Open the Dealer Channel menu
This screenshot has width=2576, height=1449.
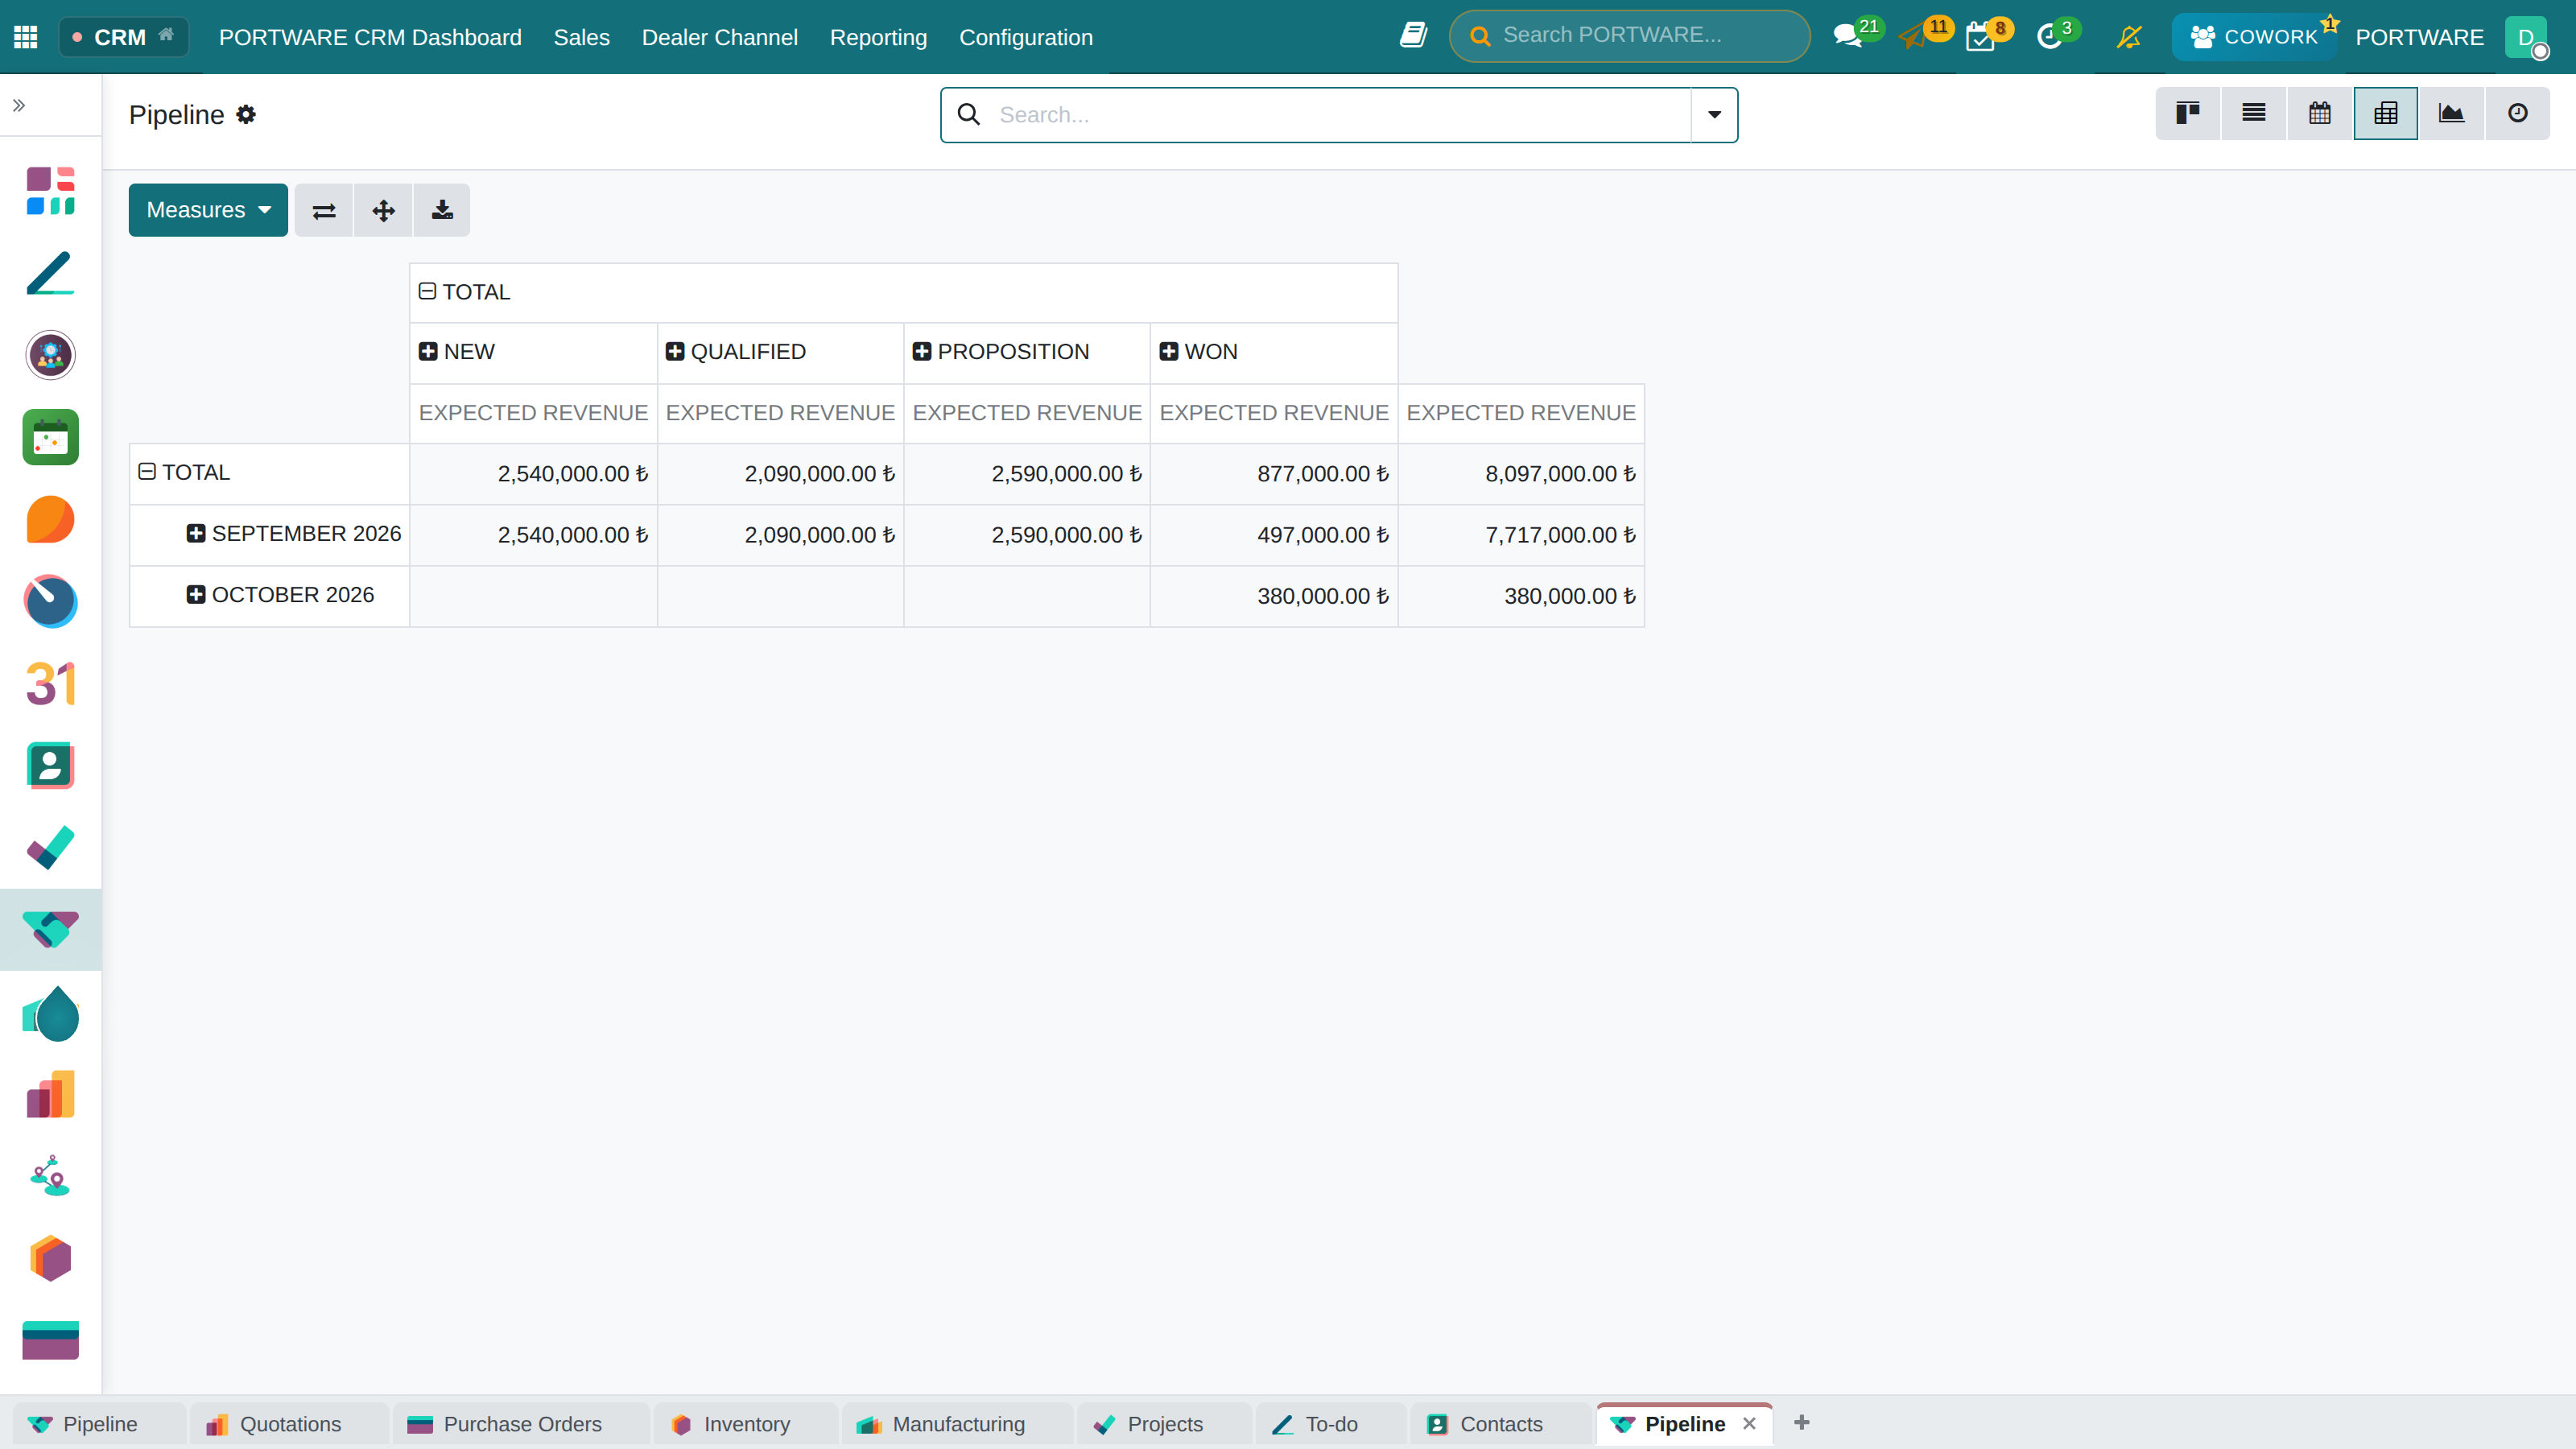[x=720, y=37]
